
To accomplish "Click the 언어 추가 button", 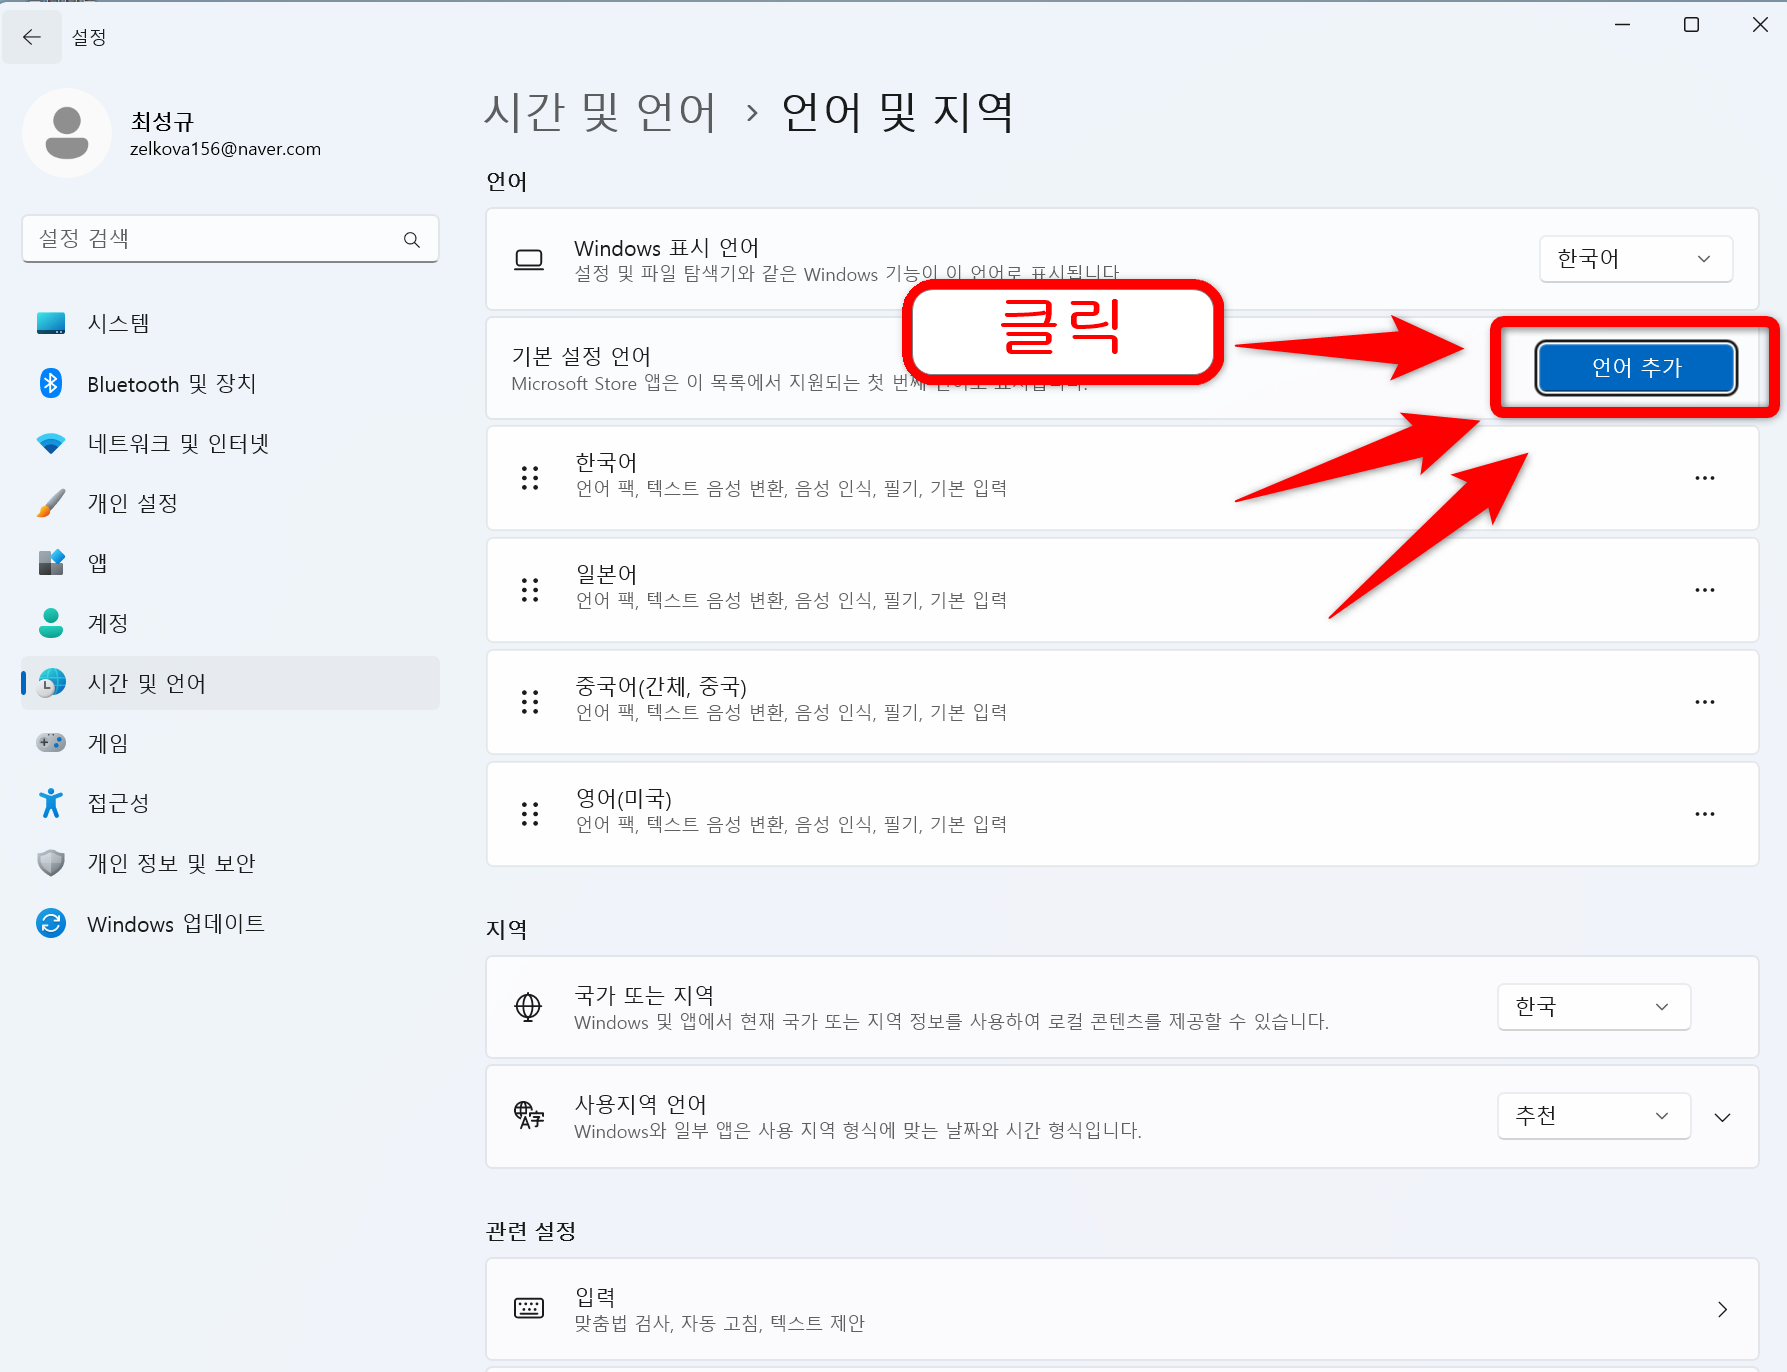I will pos(1636,368).
